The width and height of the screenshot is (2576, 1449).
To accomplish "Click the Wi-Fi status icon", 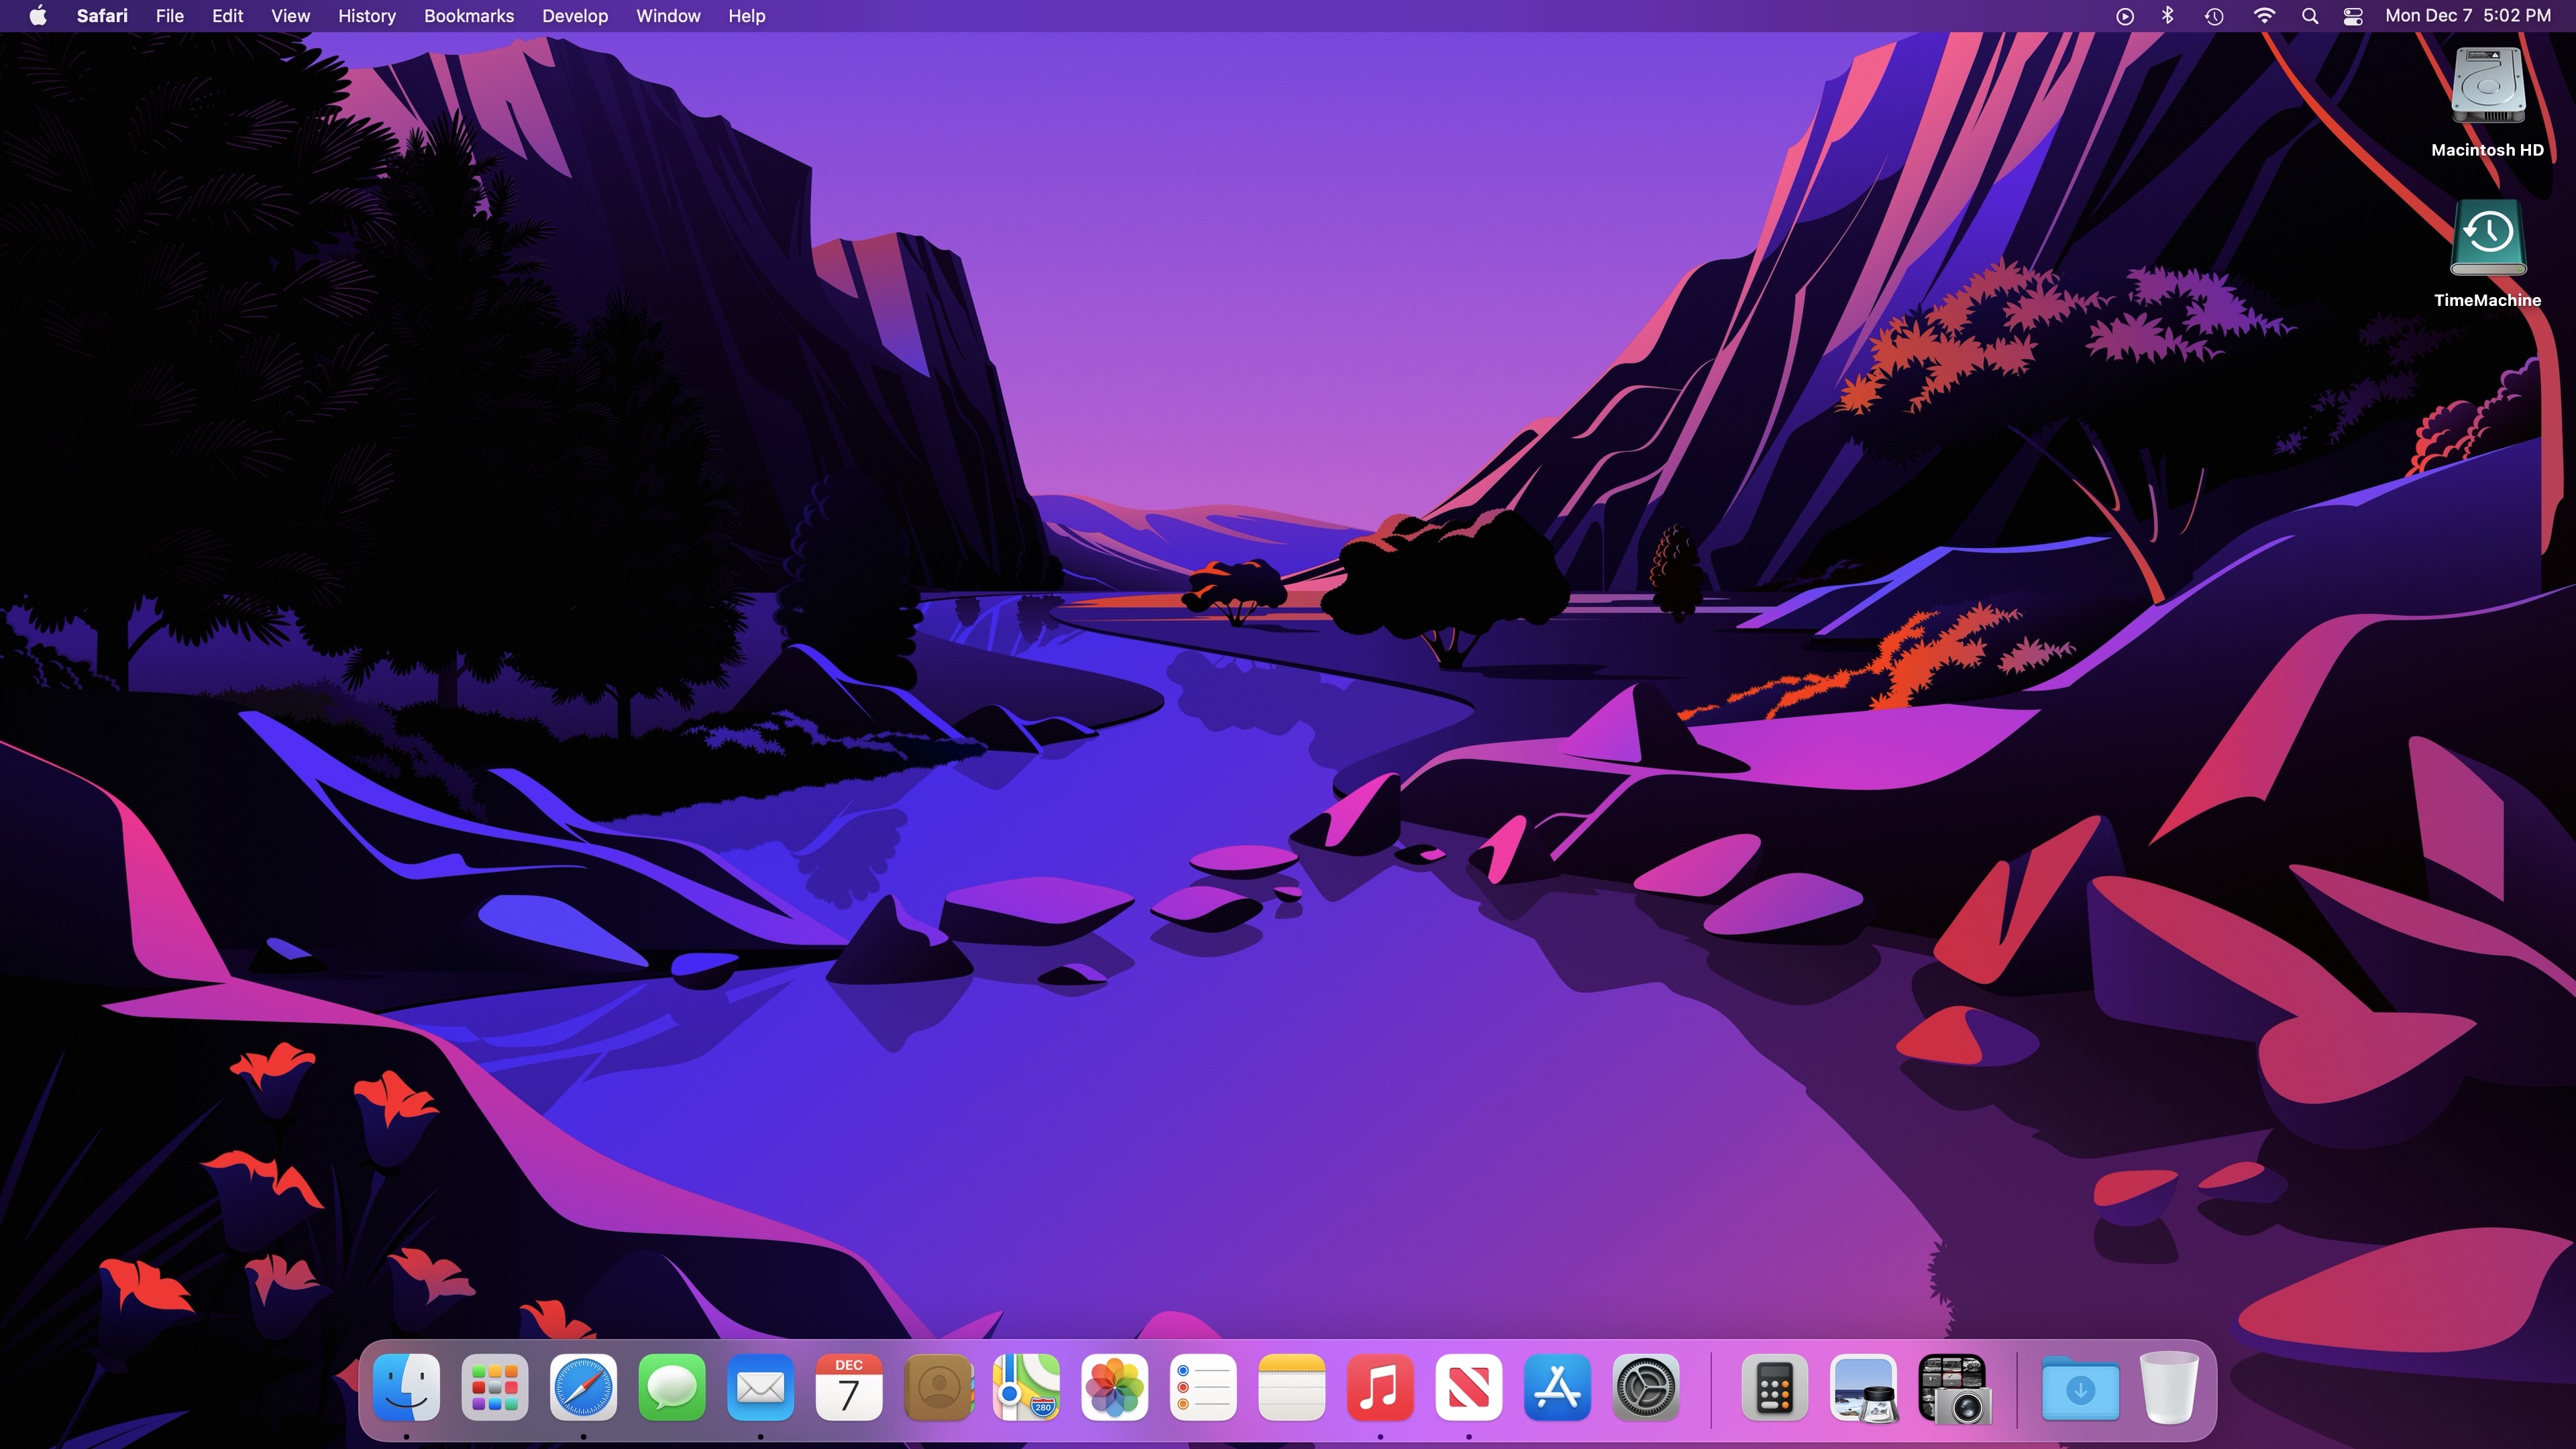I will pos(2264,16).
